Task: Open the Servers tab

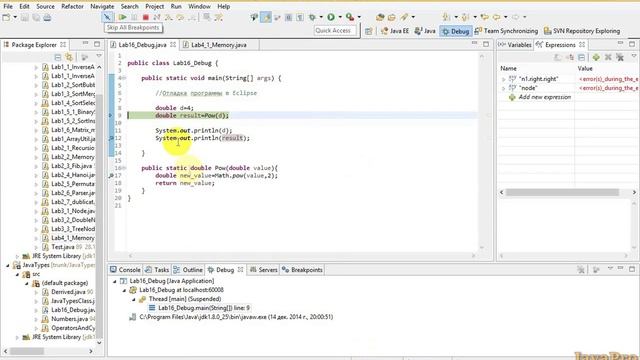Action: 263,270
